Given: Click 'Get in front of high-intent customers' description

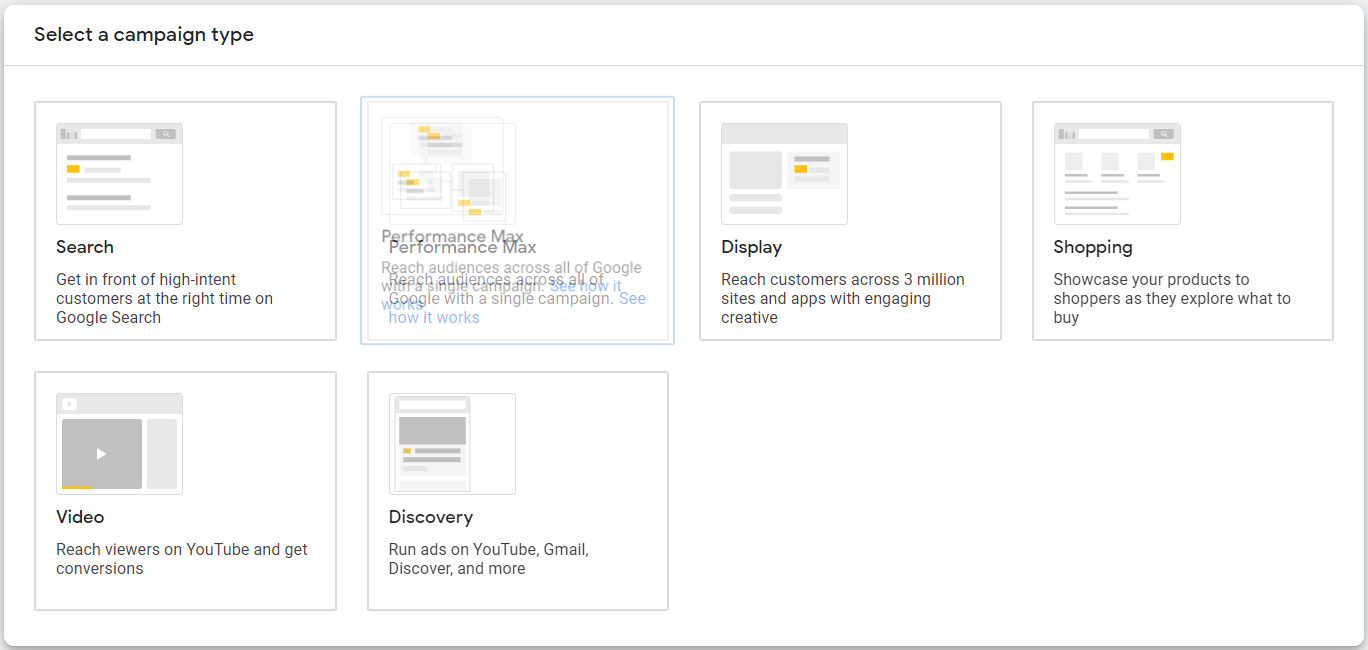Looking at the screenshot, I should (x=164, y=298).
